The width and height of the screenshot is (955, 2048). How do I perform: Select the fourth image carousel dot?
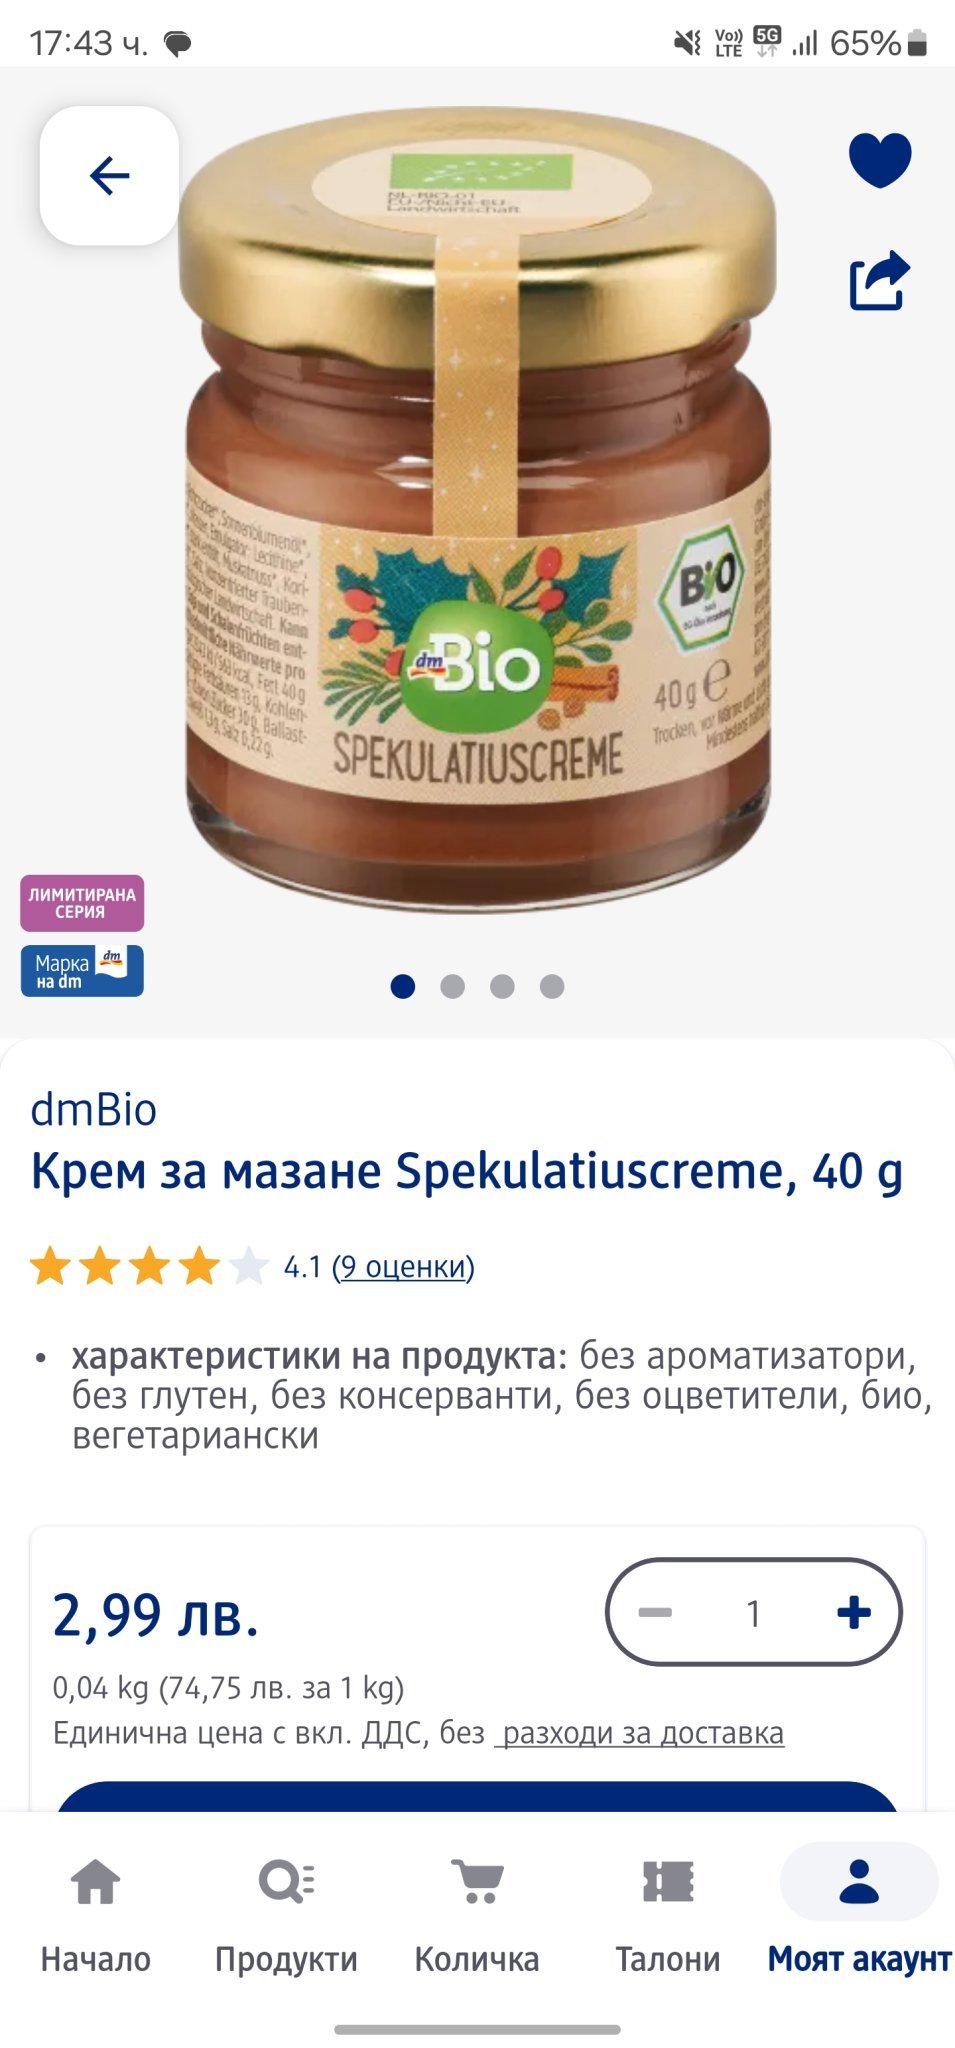(x=552, y=987)
